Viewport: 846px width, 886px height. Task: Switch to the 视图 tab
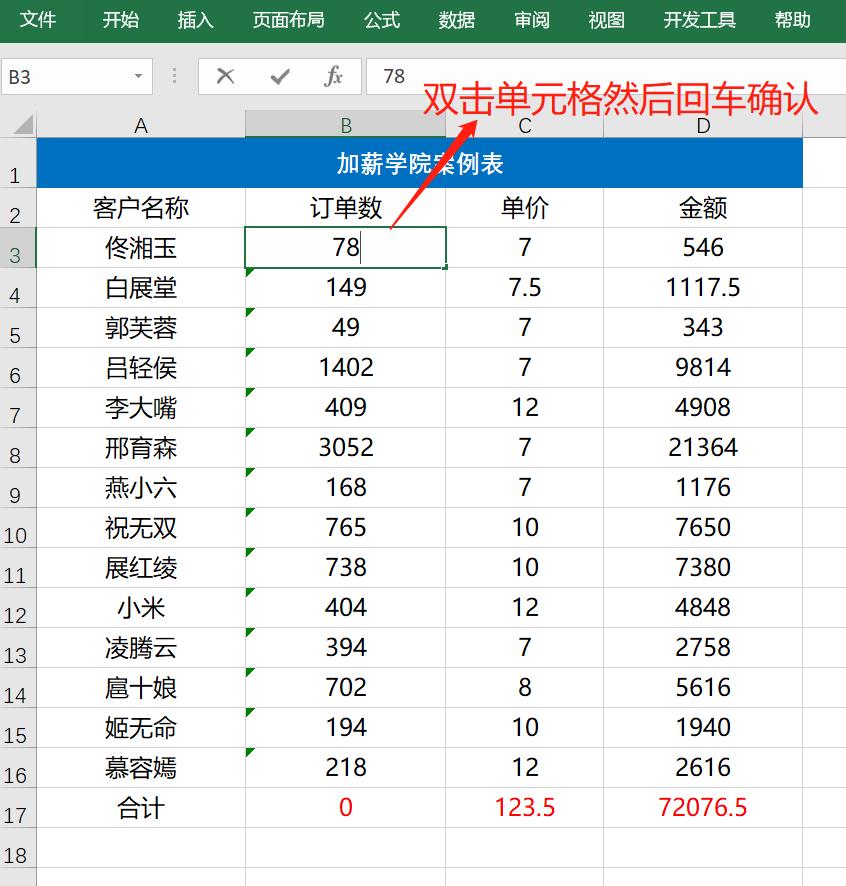point(605,20)
